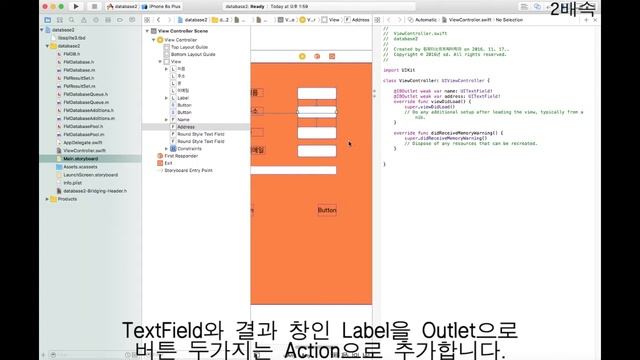The image size is (640, 360).
Task: Select View Controller icon in scene dock
Action: 302,56
